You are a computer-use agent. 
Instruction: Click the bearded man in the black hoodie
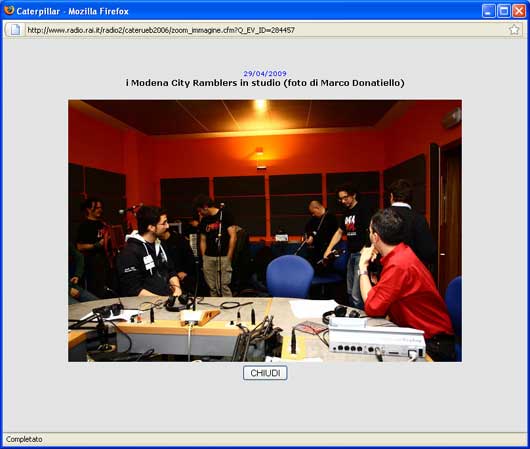pos(148,254)
